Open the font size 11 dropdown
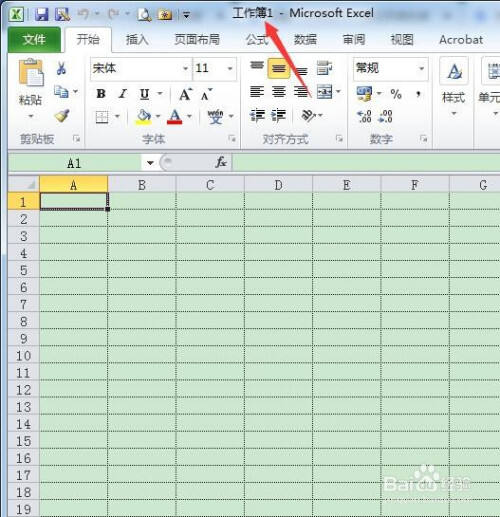 pyautogui.click(x=230, y=69)
